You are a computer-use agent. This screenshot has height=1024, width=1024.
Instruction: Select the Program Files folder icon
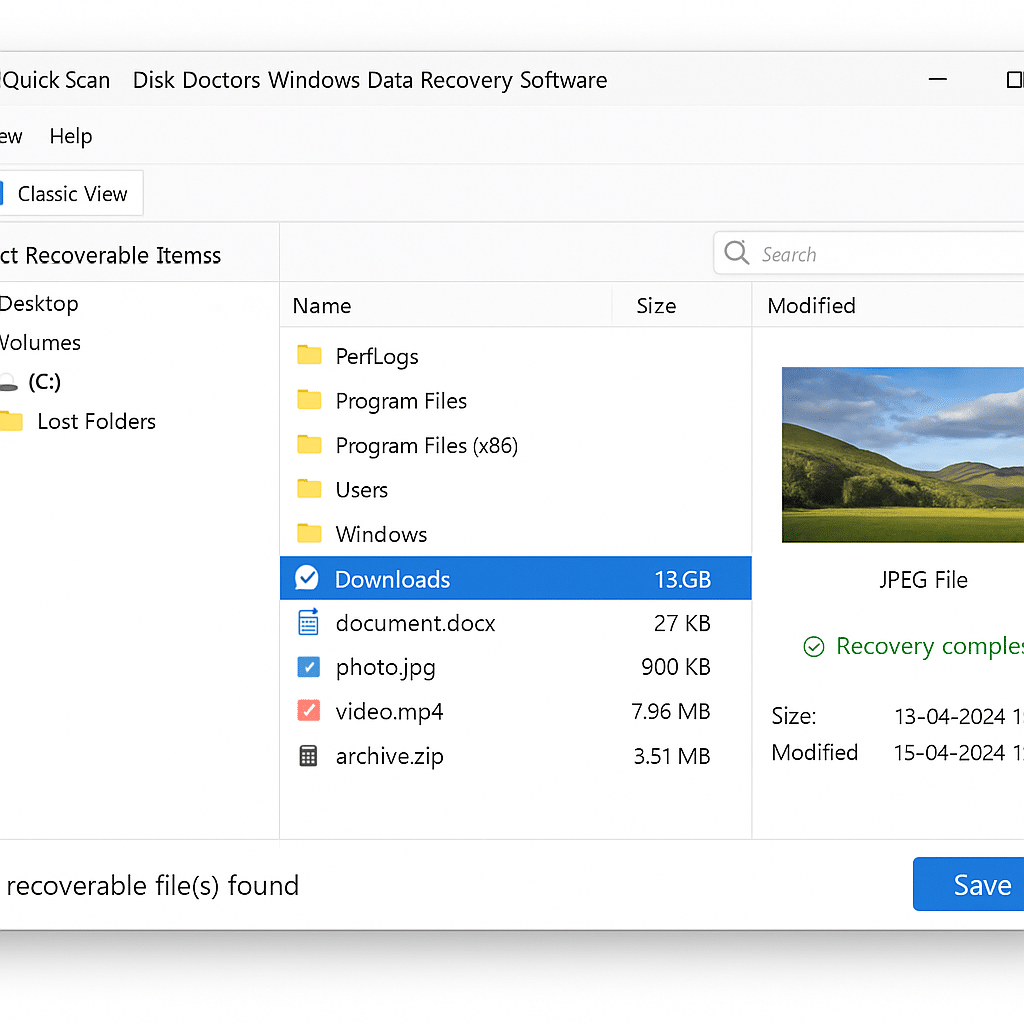click(x=309, y=400)
